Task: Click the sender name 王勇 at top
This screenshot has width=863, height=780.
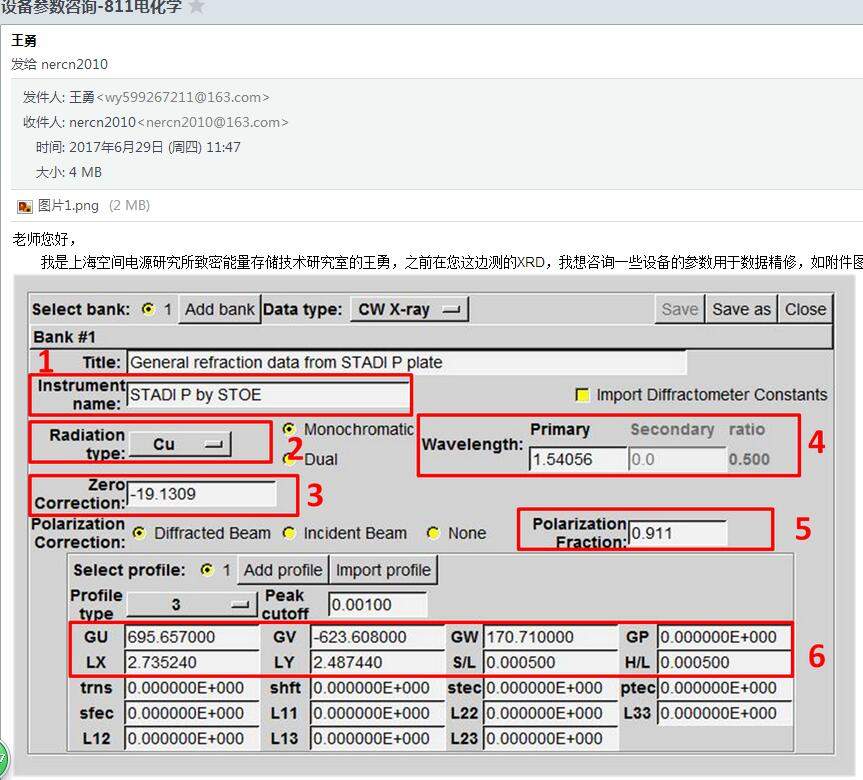Action: pyautogui.click(x=24, y=40)
